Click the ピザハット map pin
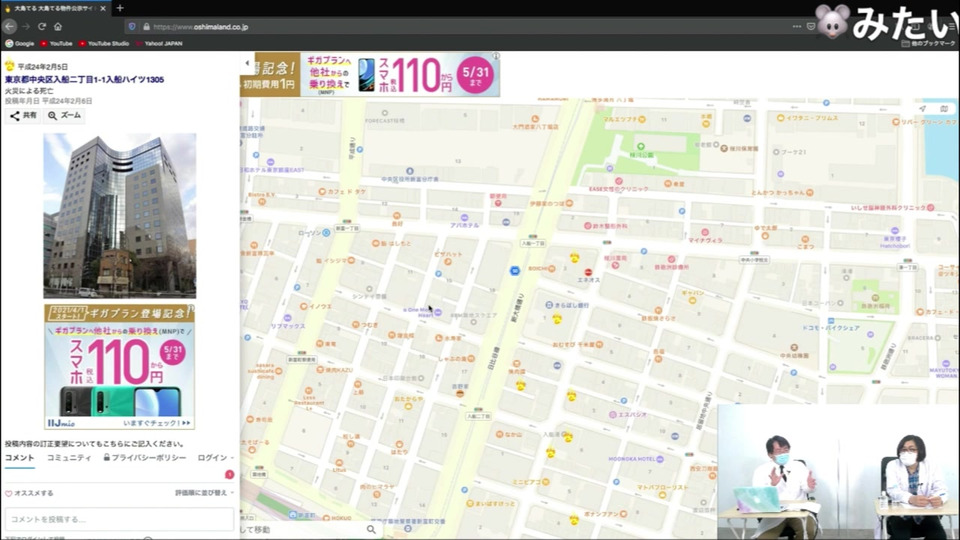This screenshot has width=960, height=540. (x=448, y=262)
